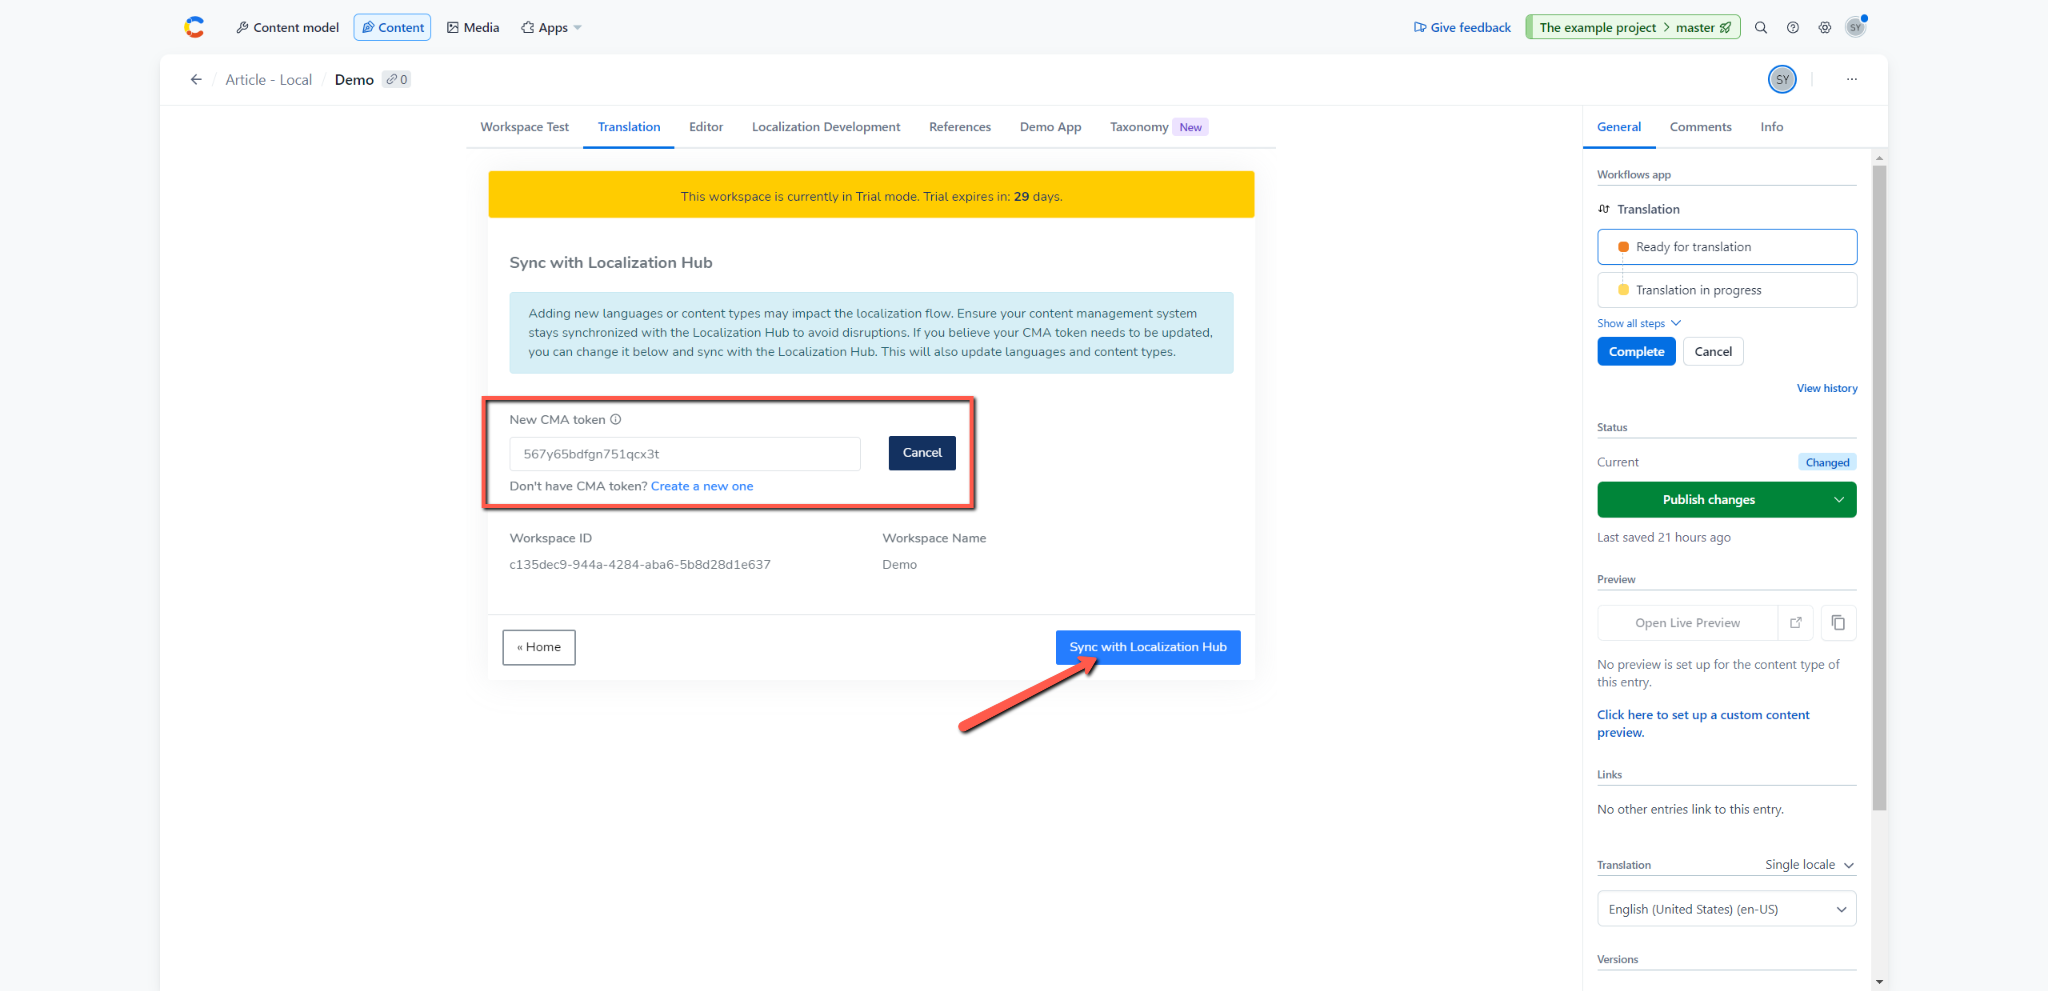The image size is (2048, 991).
Task: Click the Translation workflow icon
Action: [x=1604, y=209]
